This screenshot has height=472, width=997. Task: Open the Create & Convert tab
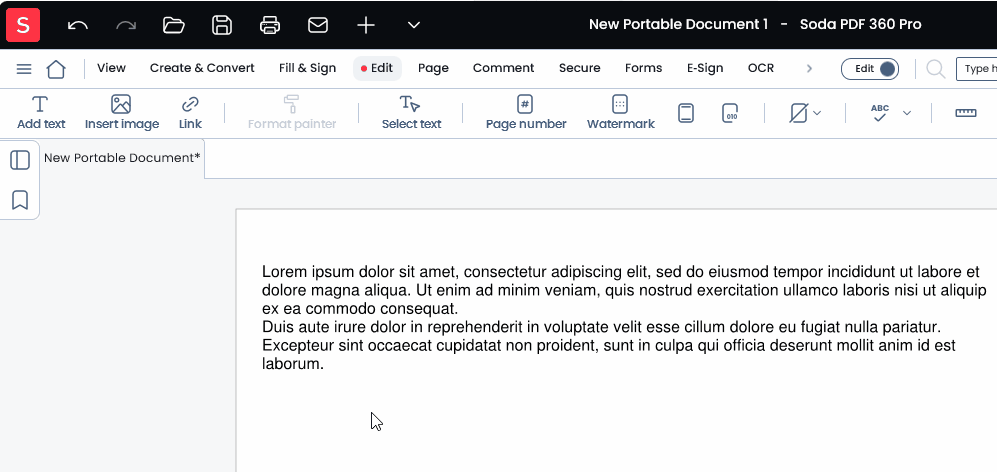pyautogui.click(x=202, y=68)
